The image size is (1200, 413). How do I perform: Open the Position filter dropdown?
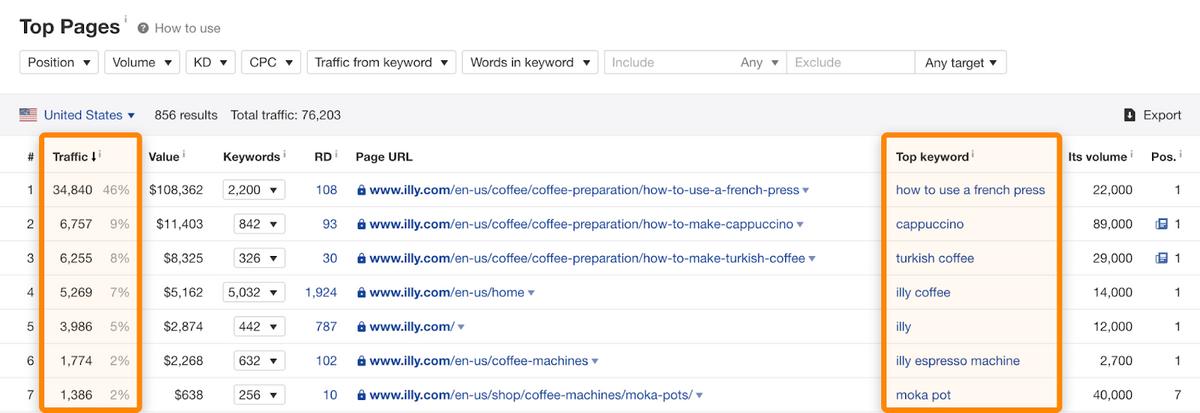coord(59,62)
